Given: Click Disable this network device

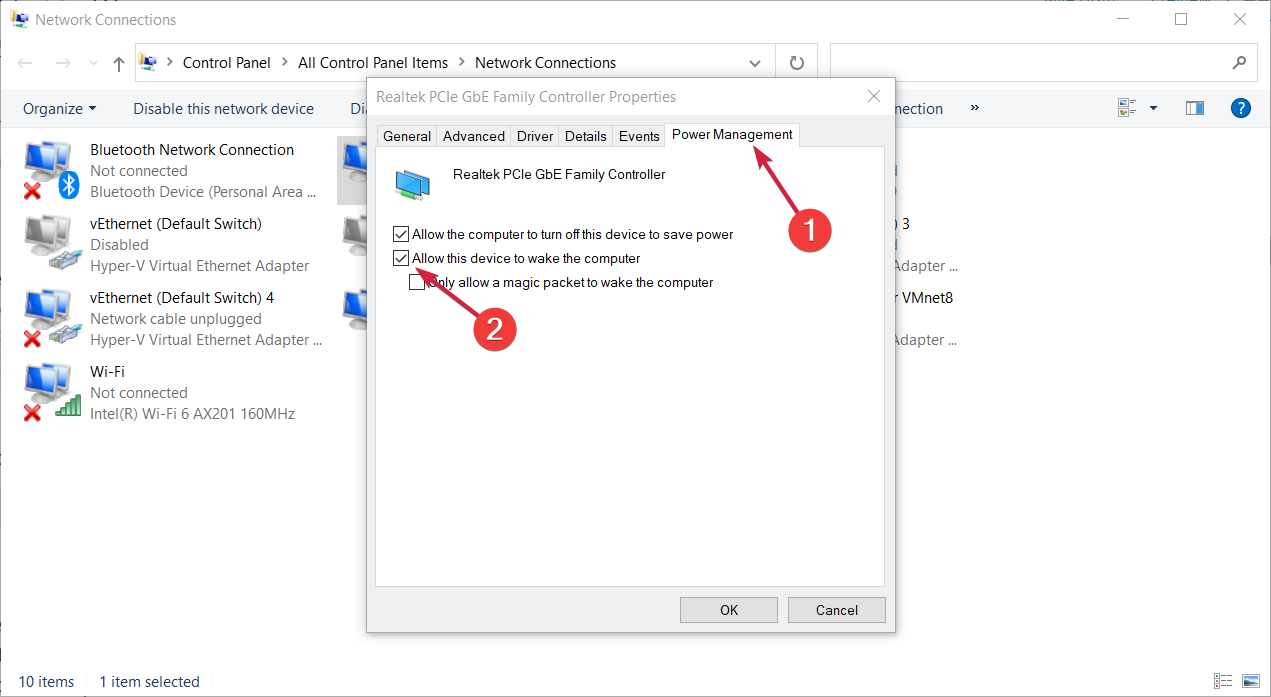Looking at the screenshot, I should tap(224, 108).
